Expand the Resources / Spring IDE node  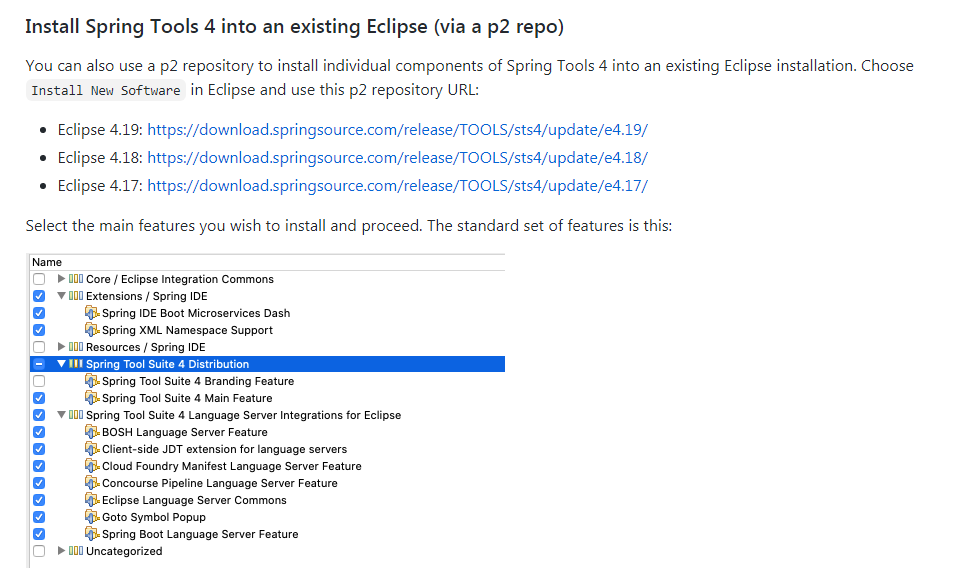62,347
